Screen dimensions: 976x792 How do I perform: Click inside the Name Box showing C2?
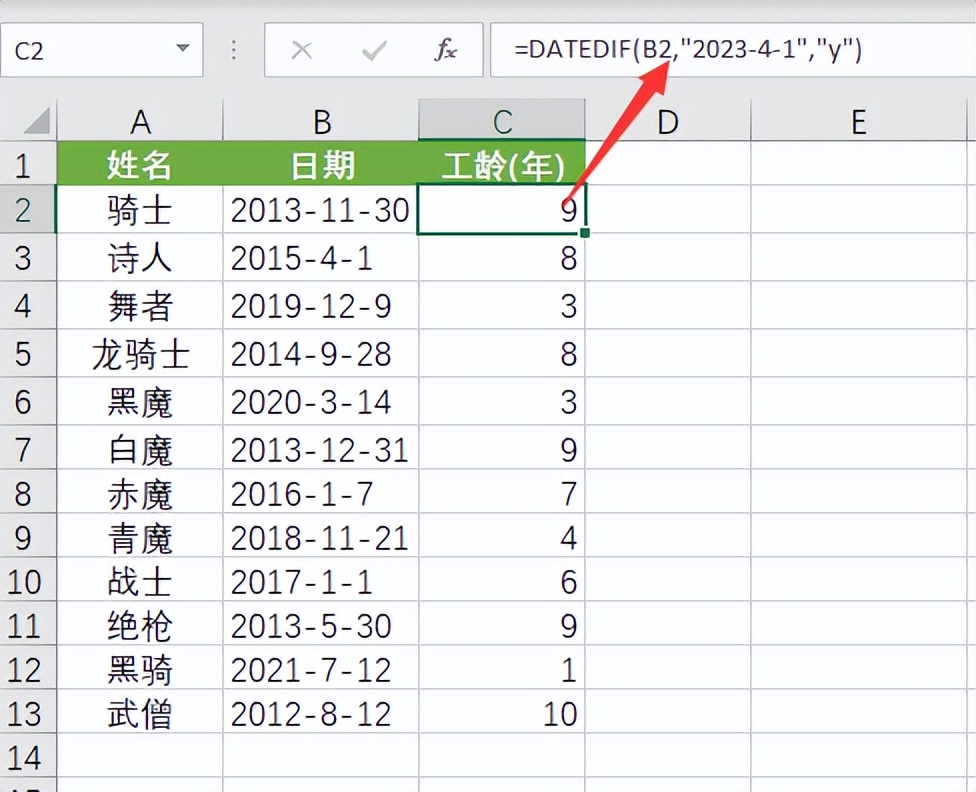pos(80,49)
